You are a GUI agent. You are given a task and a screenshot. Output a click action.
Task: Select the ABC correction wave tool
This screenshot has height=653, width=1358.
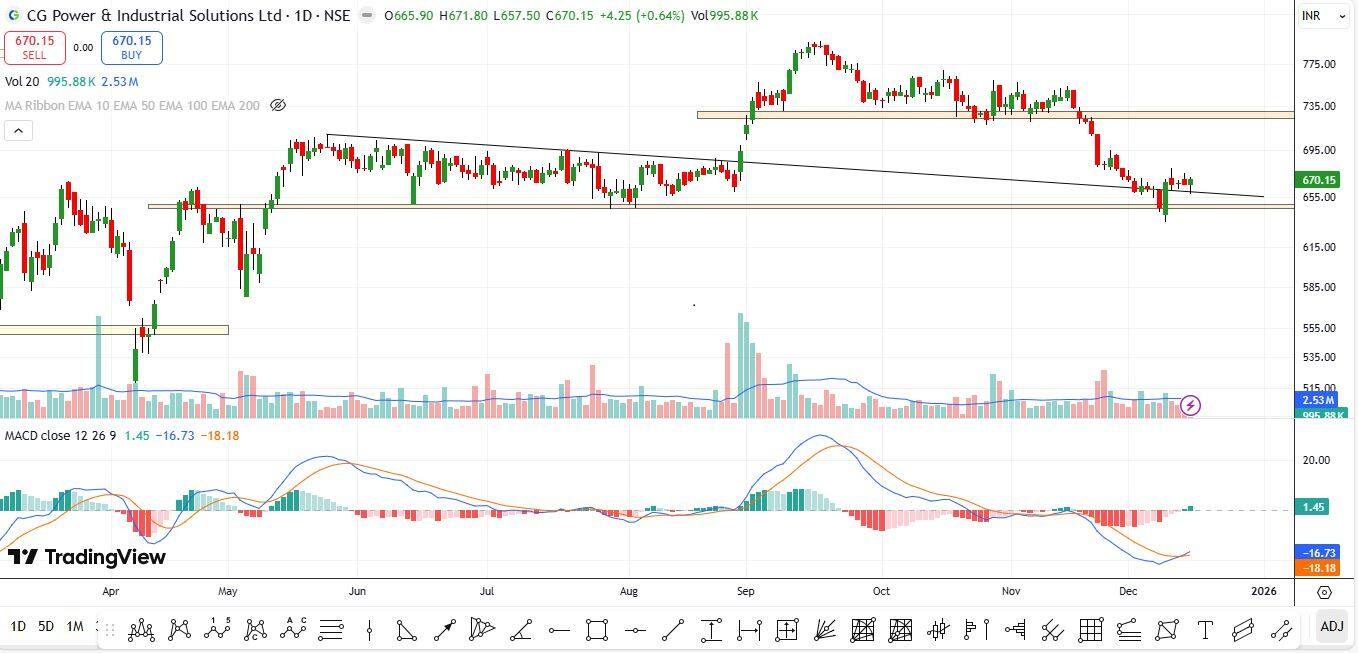(293, 630)
